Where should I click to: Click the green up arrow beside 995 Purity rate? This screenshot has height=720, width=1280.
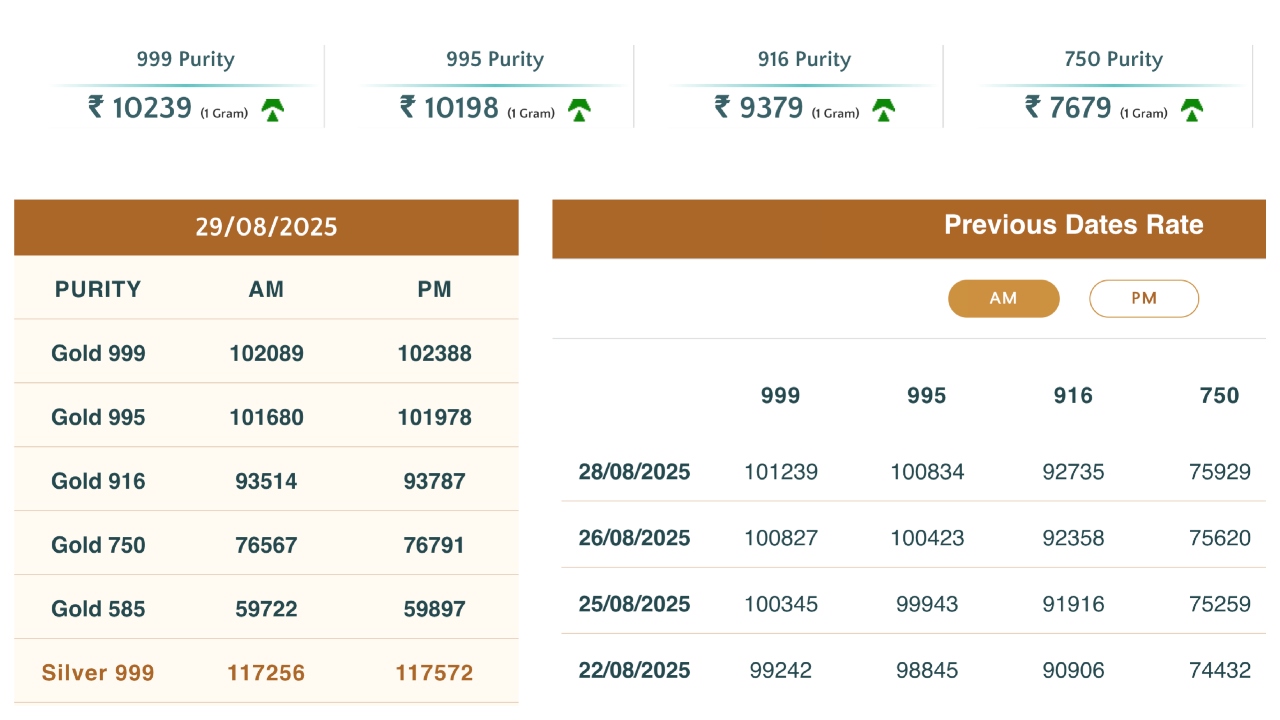pyautogui.click(x=579, y=110)
